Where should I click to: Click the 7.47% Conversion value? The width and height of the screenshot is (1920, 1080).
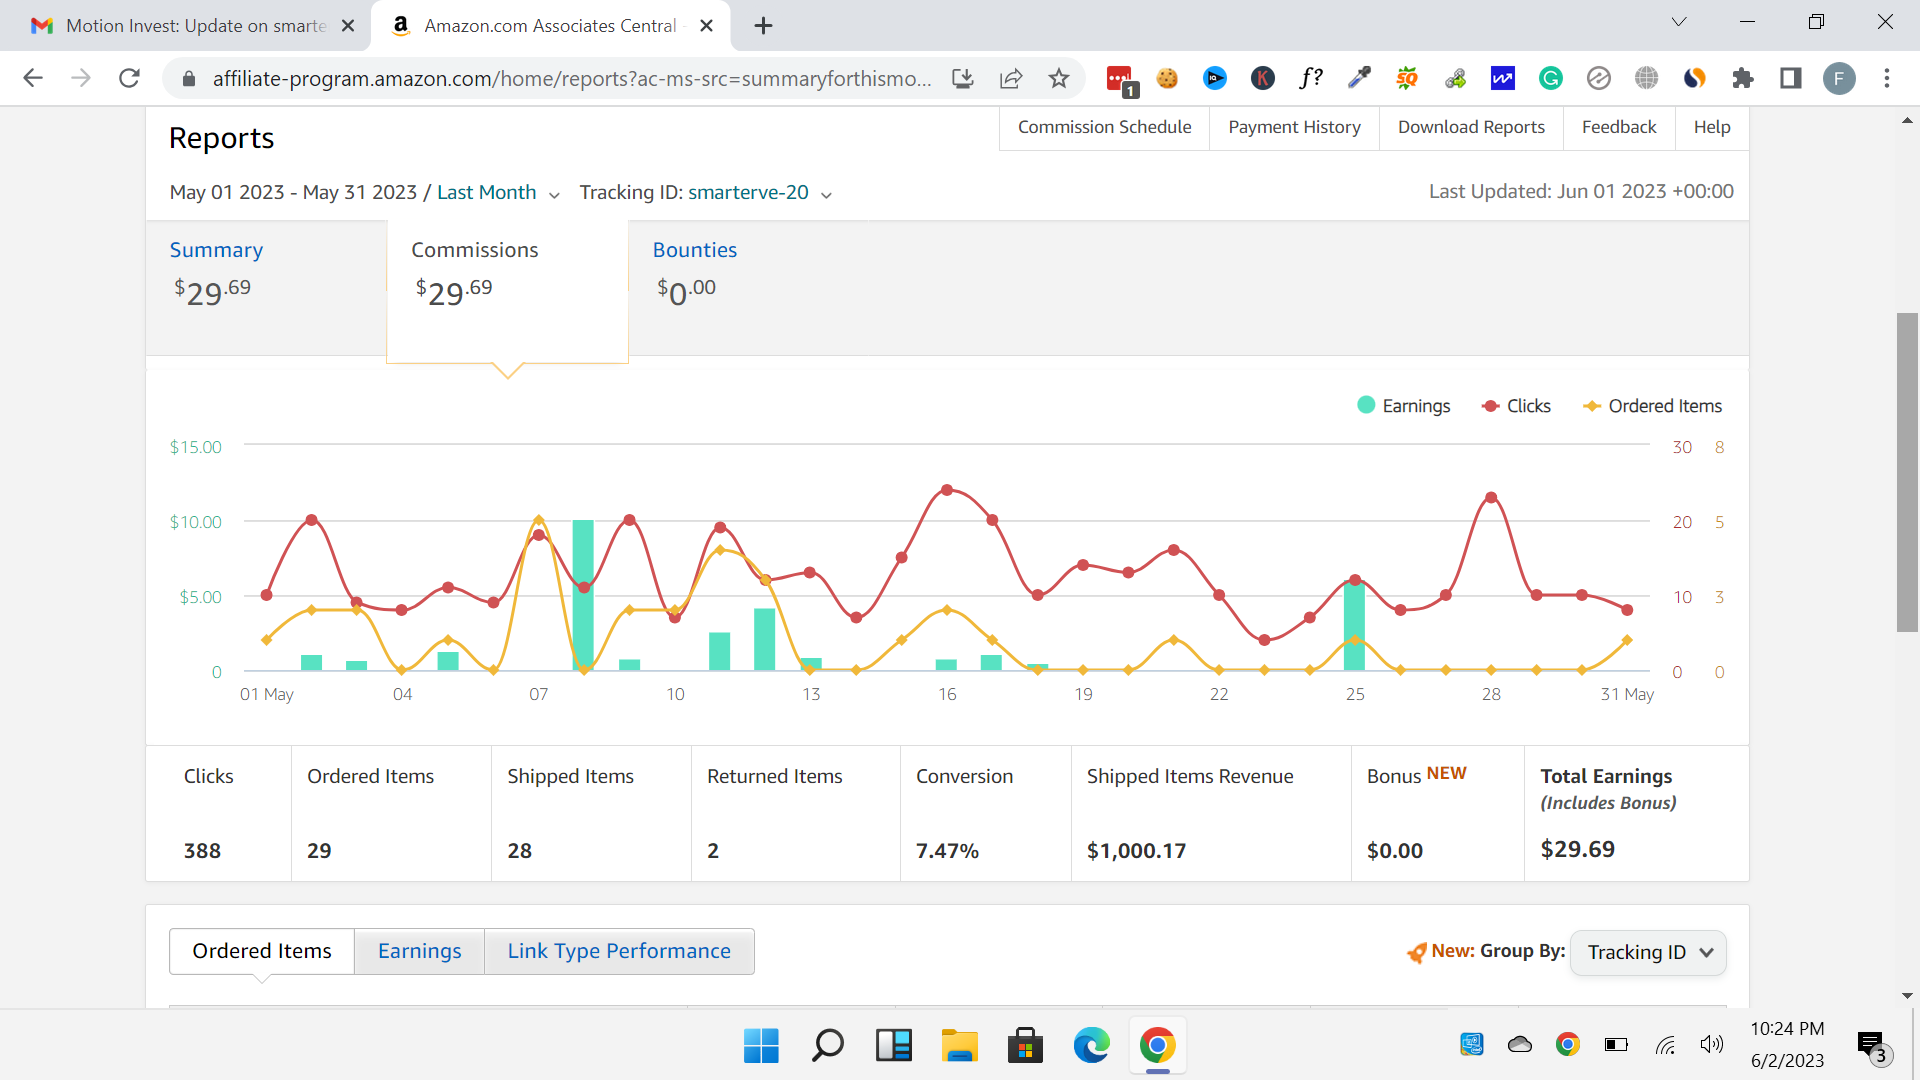tap(947, 851)
